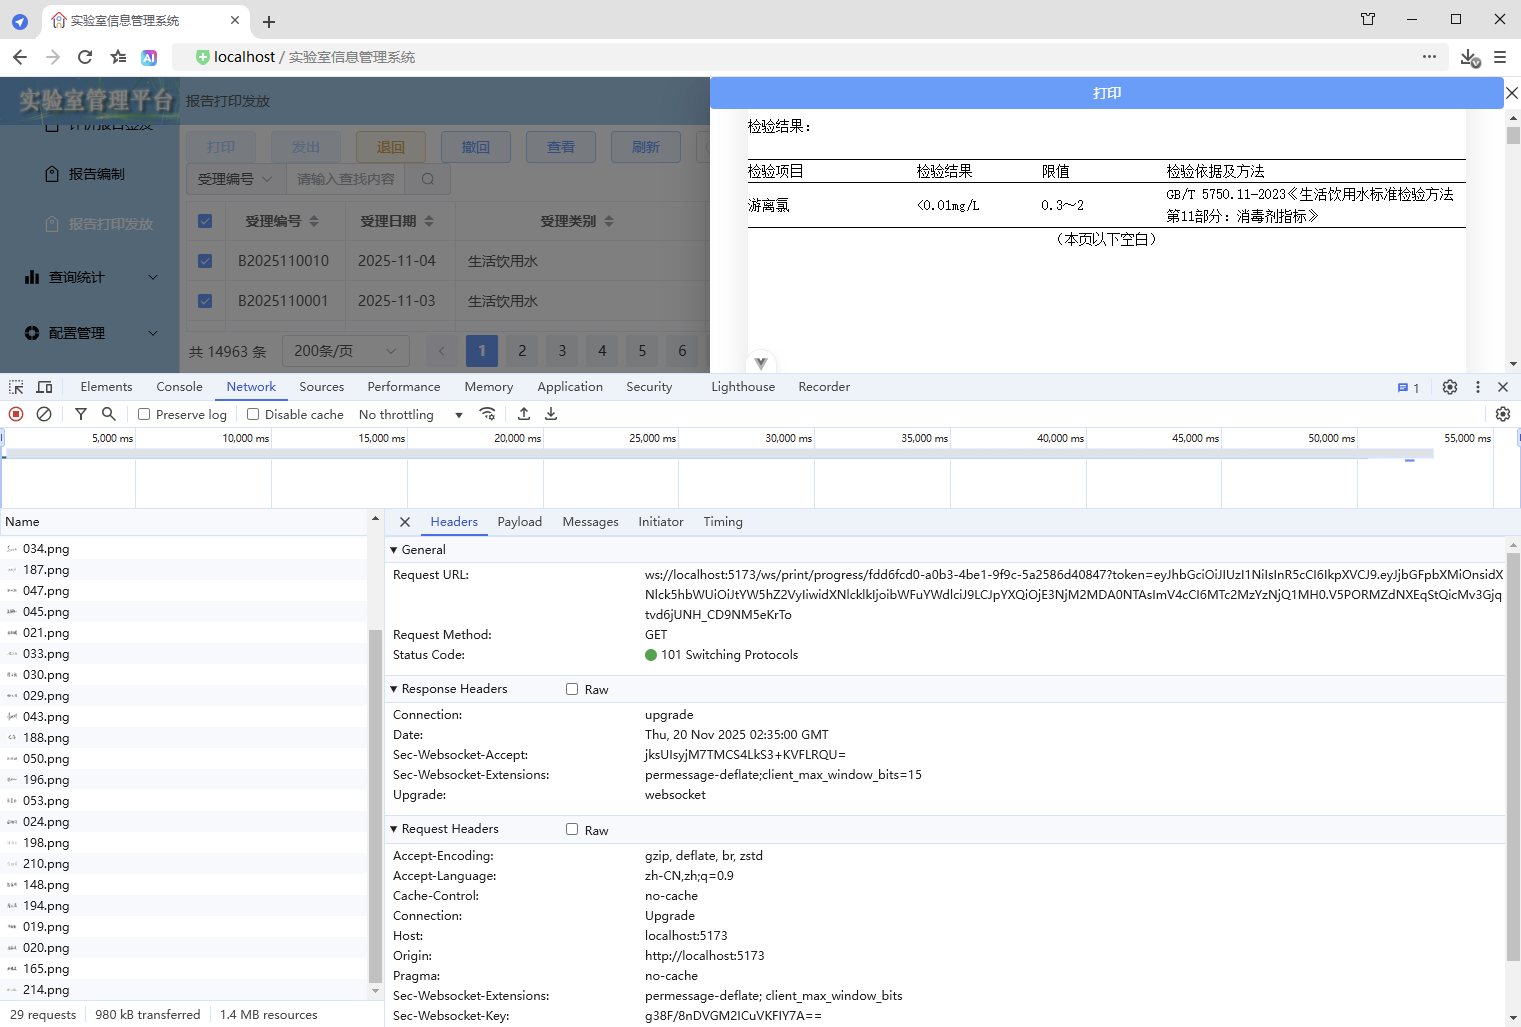Screen dimensions: 1521x1027
Task: Click the 退回 button
Action: point(391,147)
